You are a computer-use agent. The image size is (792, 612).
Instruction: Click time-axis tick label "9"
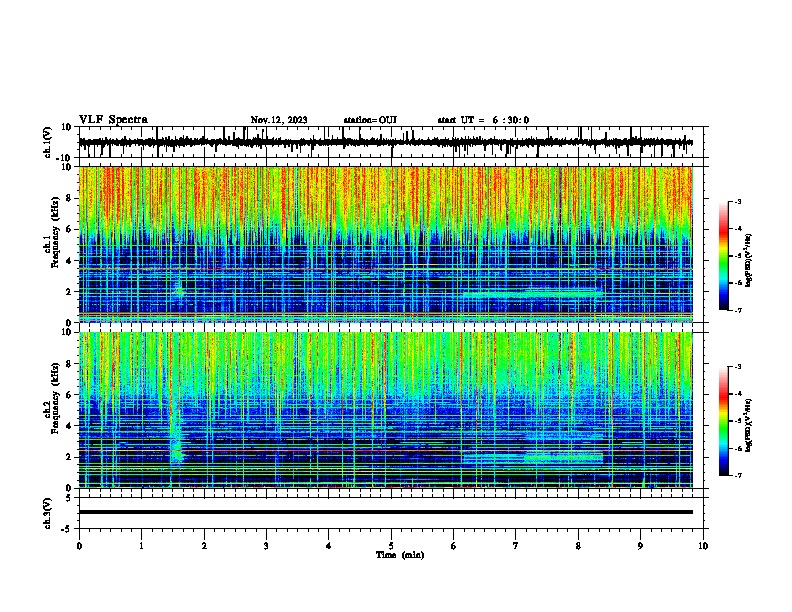pos(640,546)
